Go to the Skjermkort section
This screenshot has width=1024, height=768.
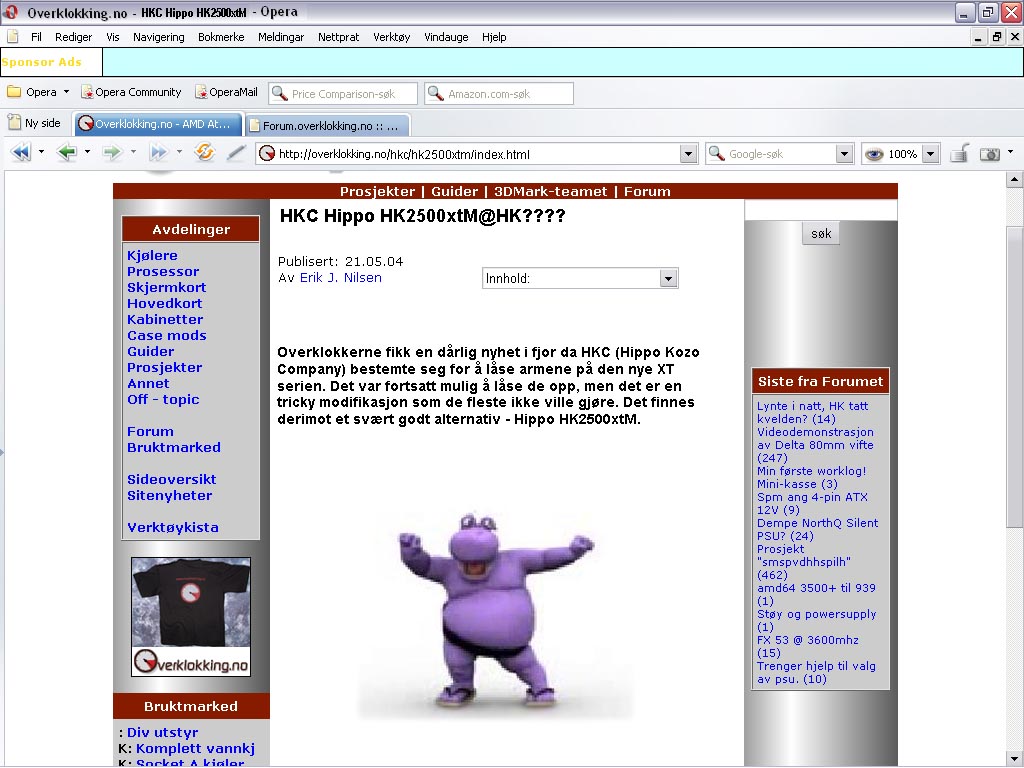tap(167, 287)
